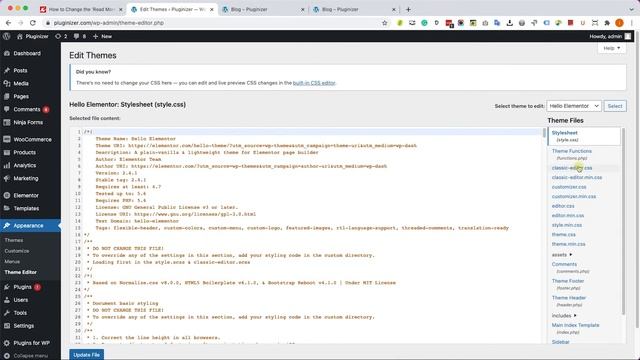Open the updates icon in admin bar

point(61,36)
